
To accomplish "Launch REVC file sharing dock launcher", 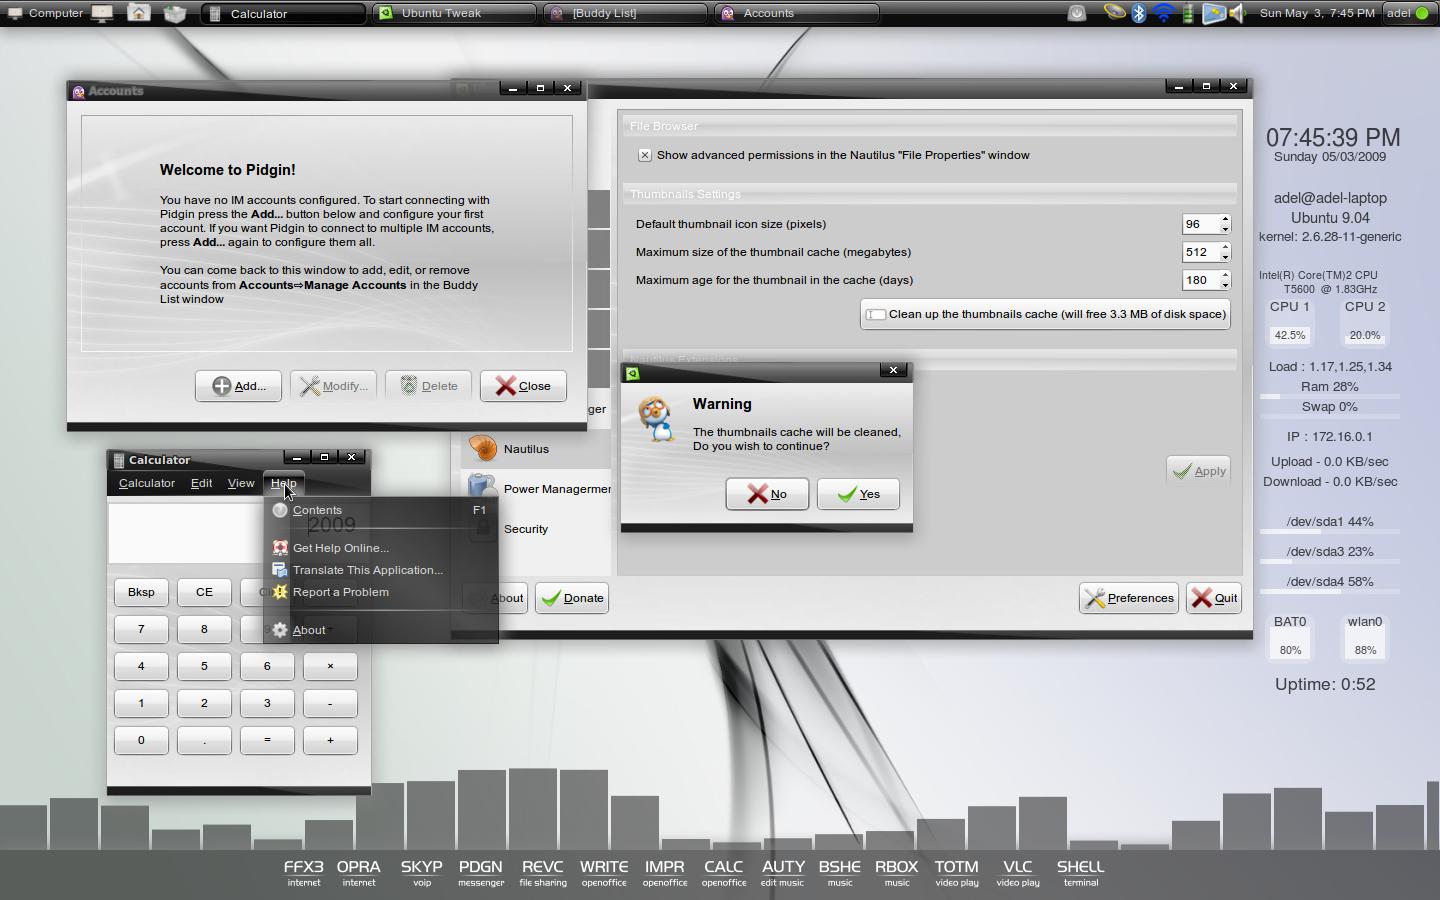I will tap(543, 872).
